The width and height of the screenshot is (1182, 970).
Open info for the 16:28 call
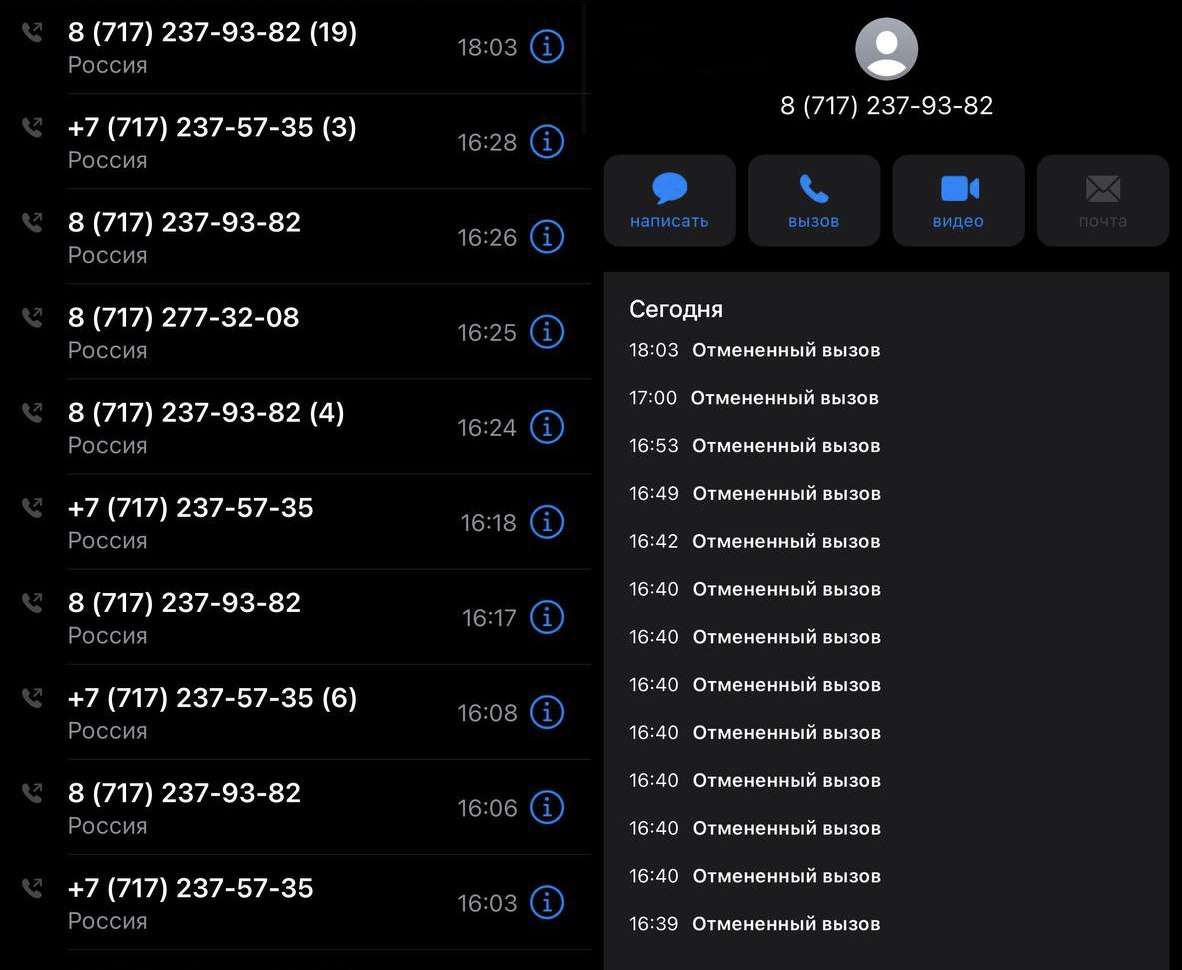[x=547, y=142]
